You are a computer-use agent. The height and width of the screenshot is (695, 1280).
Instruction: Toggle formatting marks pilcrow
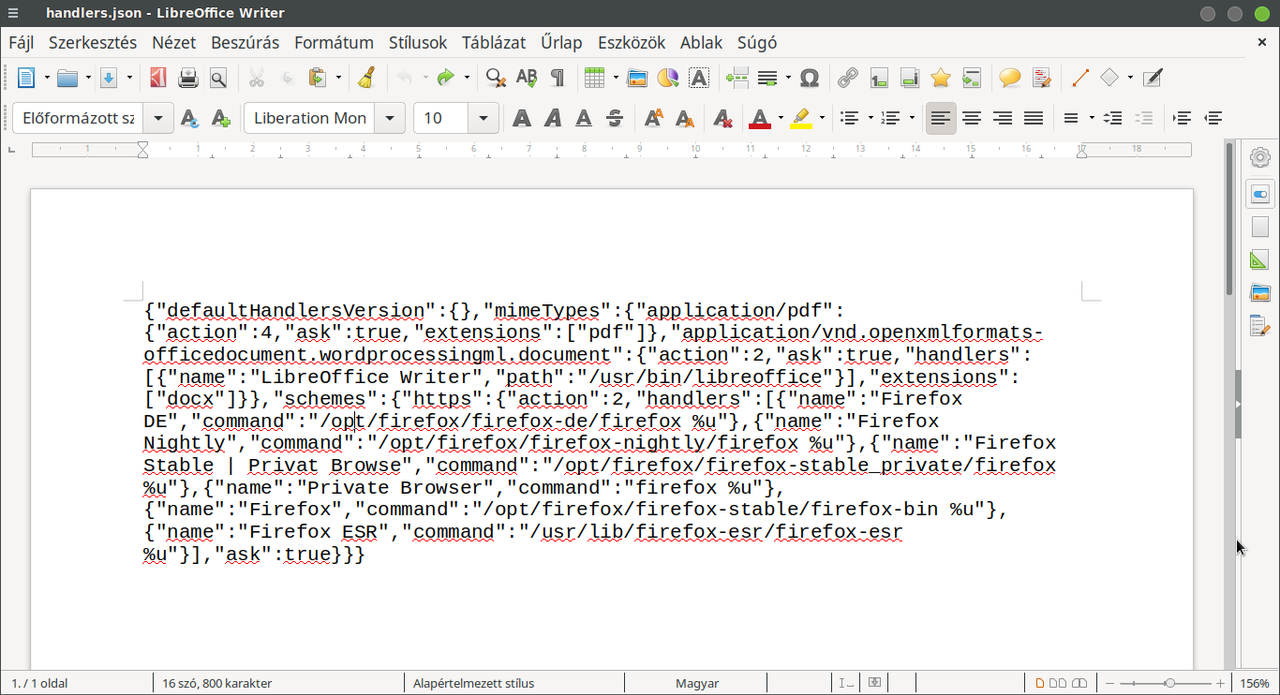[557, 77]
